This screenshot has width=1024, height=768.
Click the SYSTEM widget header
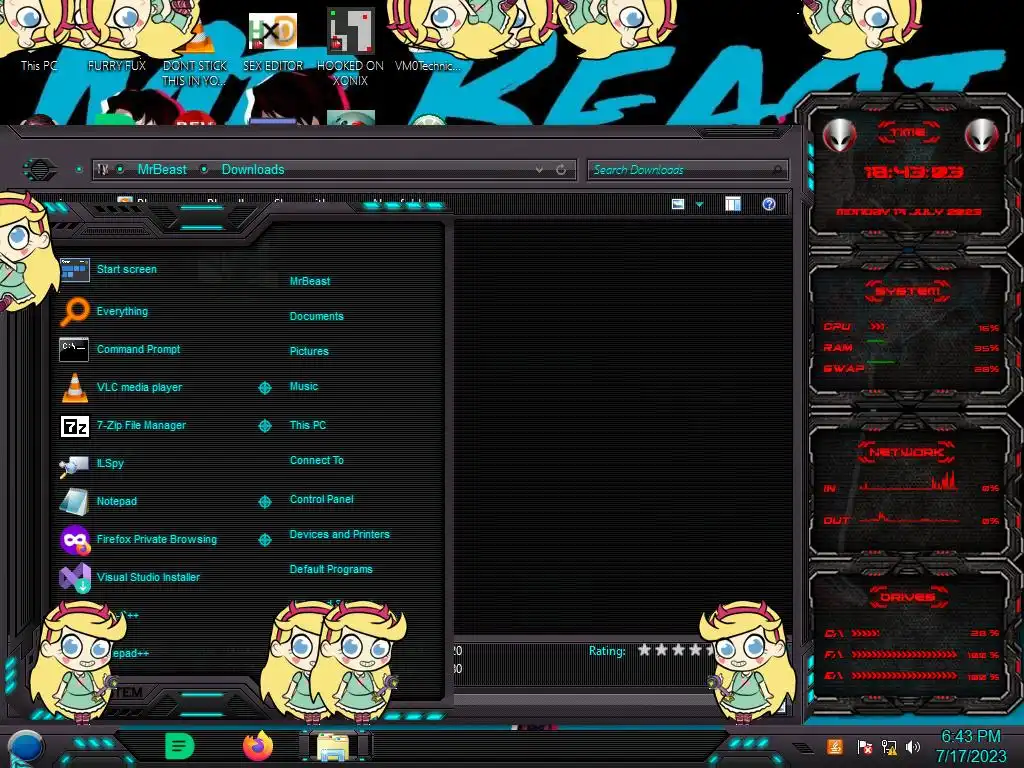pyautogui.click(x=908, y=291)
